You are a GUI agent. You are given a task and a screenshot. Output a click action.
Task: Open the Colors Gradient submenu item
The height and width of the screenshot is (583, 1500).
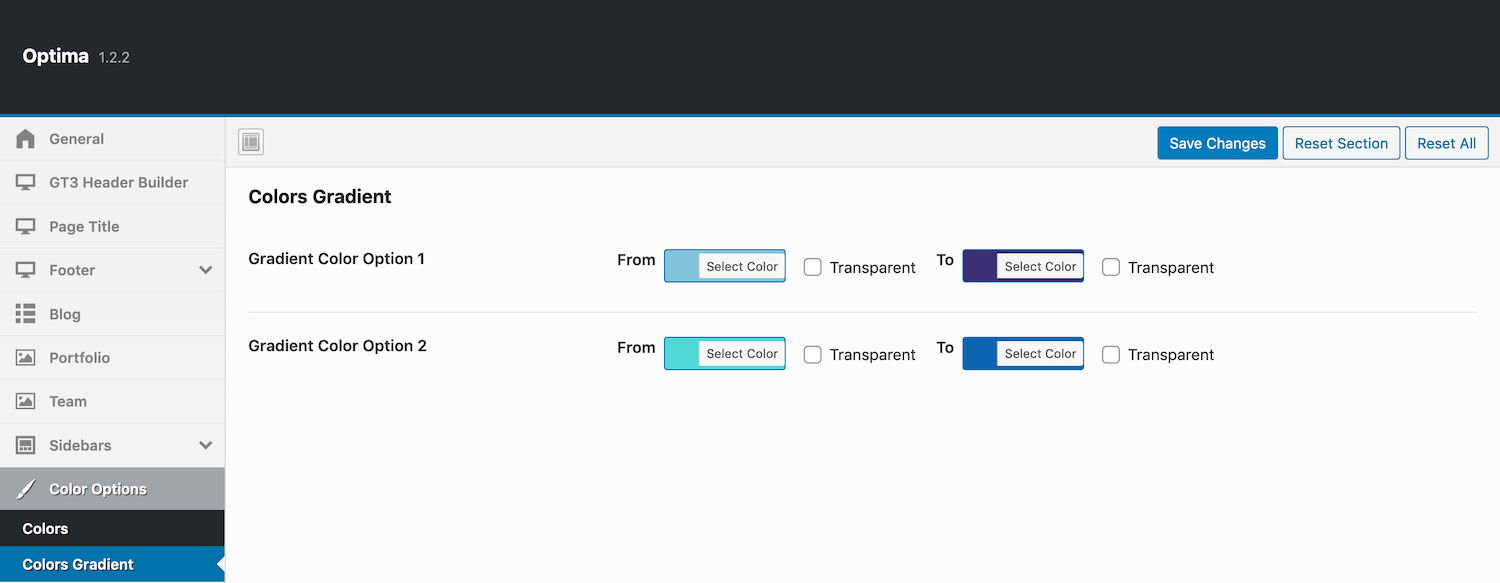tap(78, 563)
